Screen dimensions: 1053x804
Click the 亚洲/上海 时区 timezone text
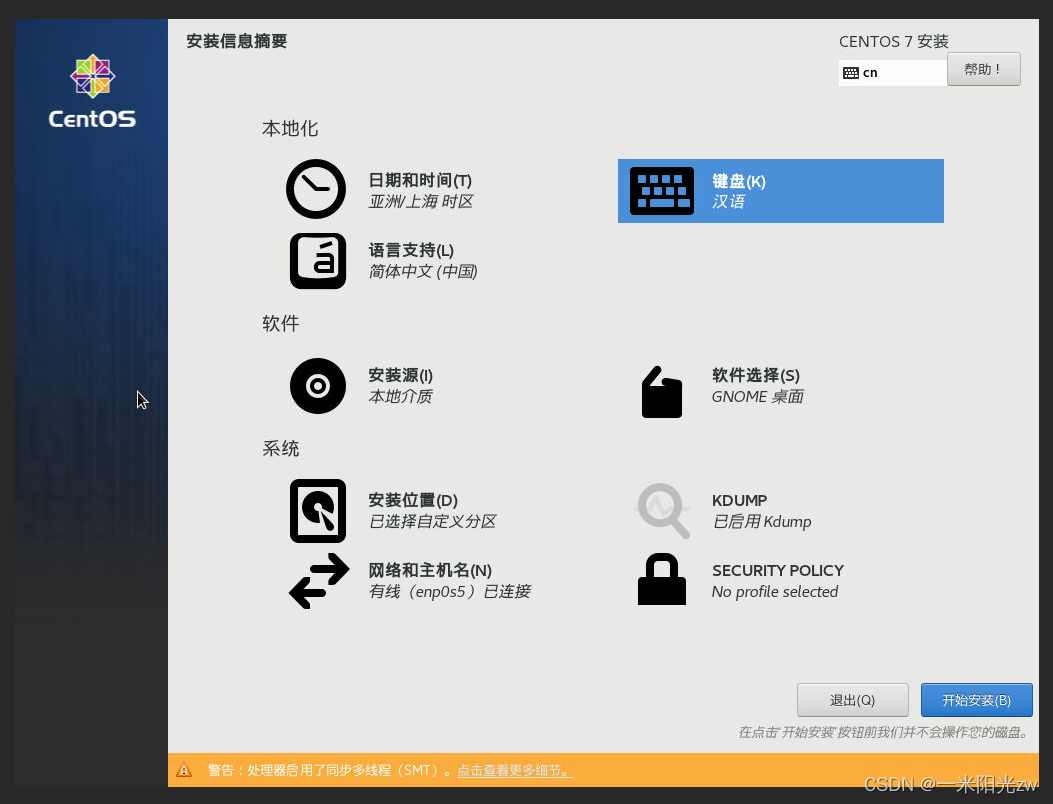coord(421,202)
